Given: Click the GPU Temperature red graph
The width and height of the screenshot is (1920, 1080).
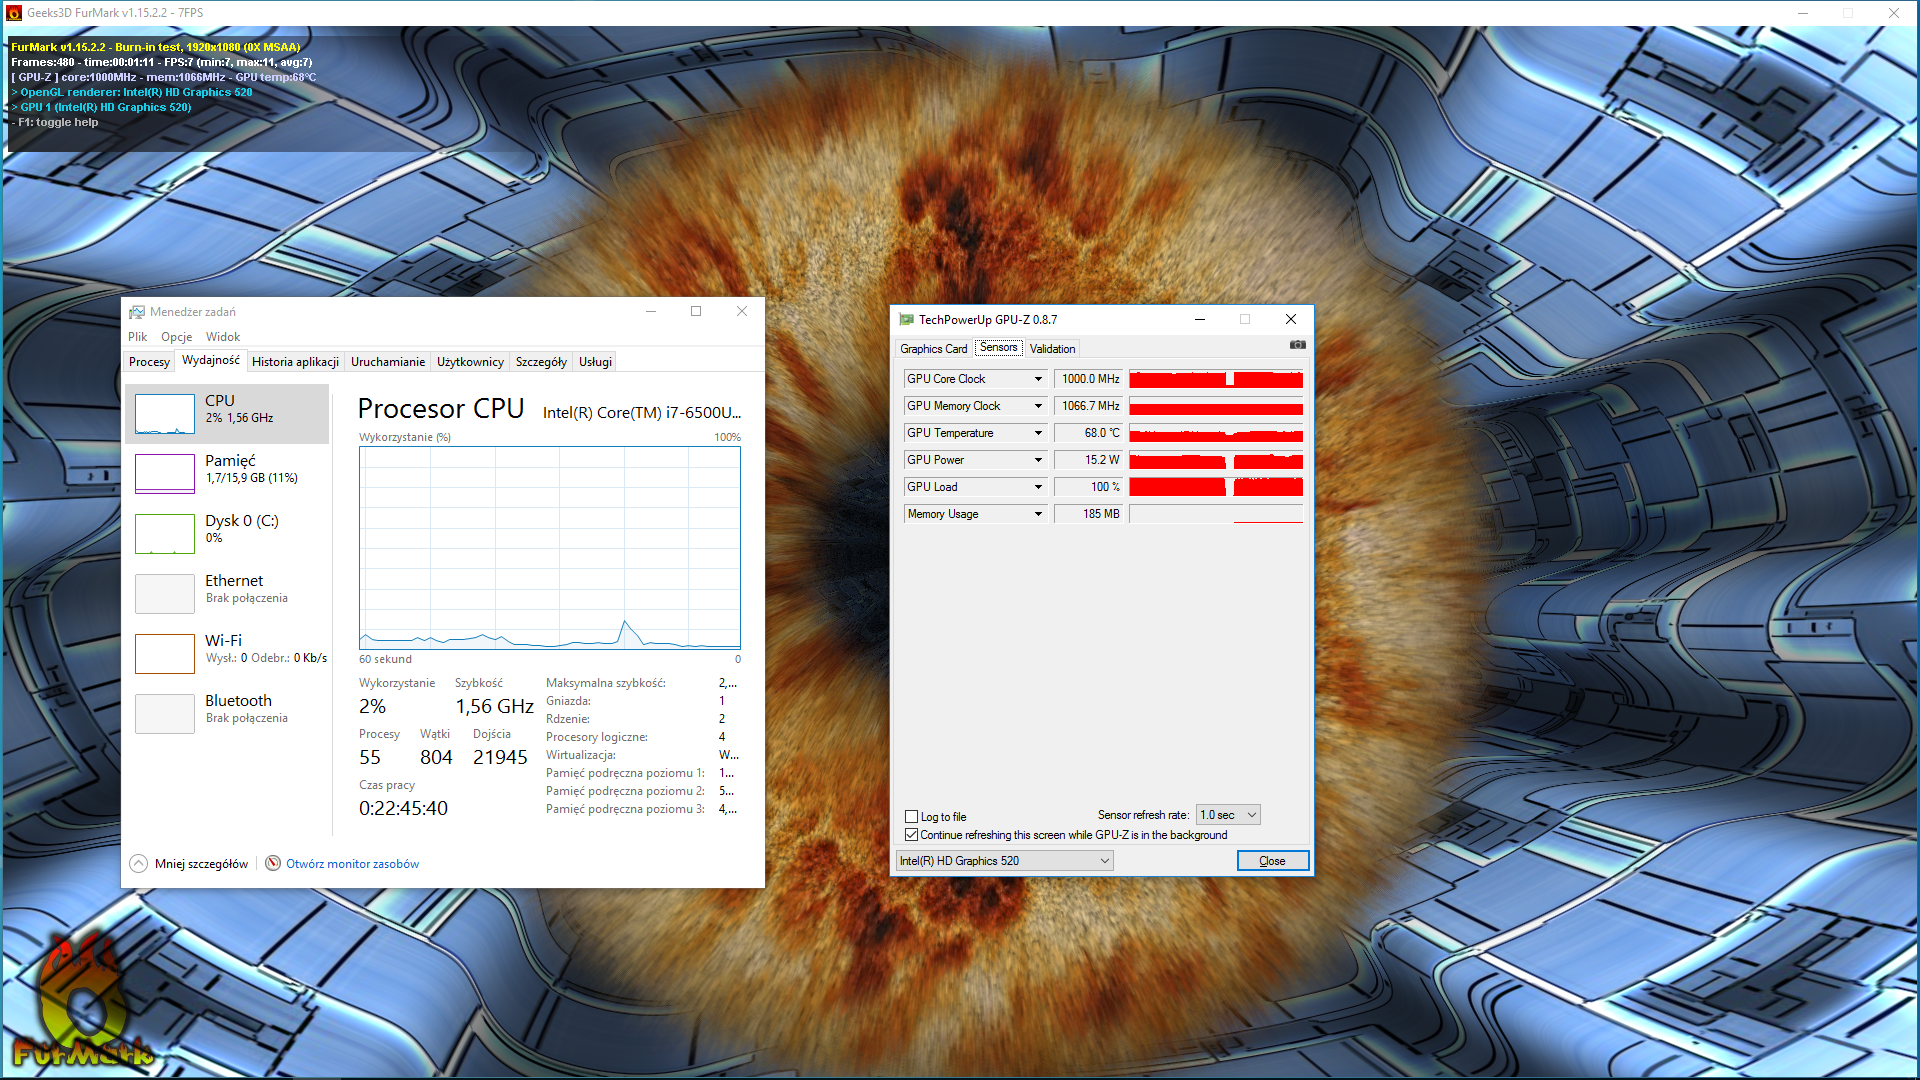Looking at the screenshot, I should [x=1216, y=433].
